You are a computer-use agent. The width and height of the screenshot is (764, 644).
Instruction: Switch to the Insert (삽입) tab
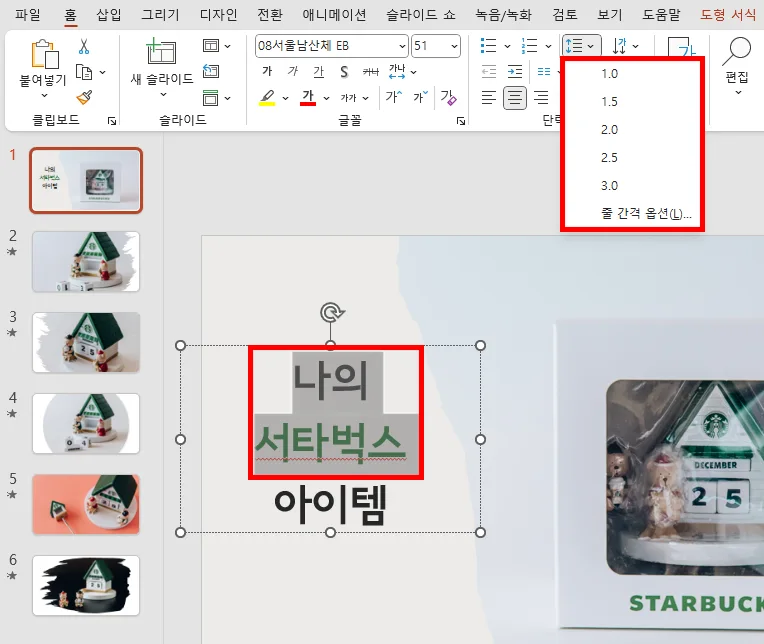click(109, 15)
